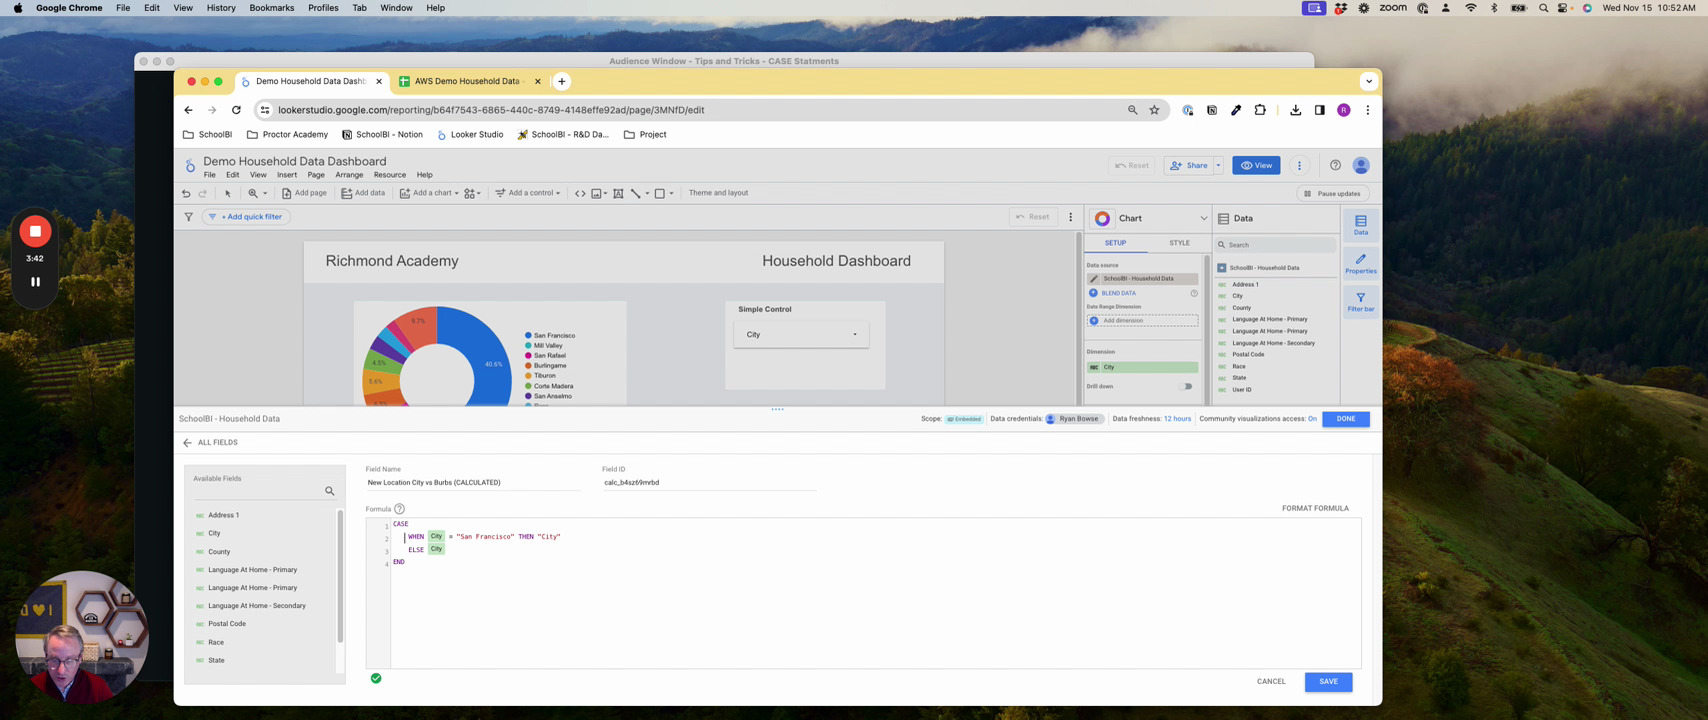The width and height of the screenshot is (1708, 720).
Task: Edit the SchoolBI data source pencil icon
Action: click(1094, 279)
